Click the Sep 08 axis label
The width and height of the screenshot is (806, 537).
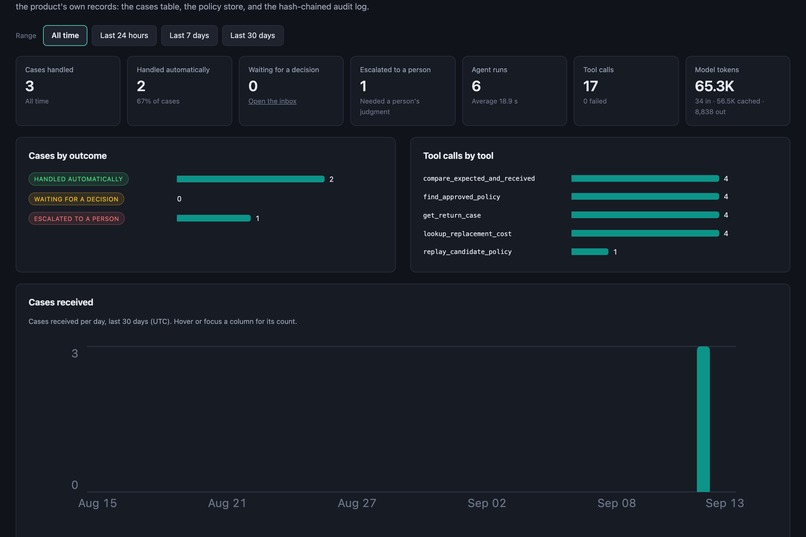(616, 503)
